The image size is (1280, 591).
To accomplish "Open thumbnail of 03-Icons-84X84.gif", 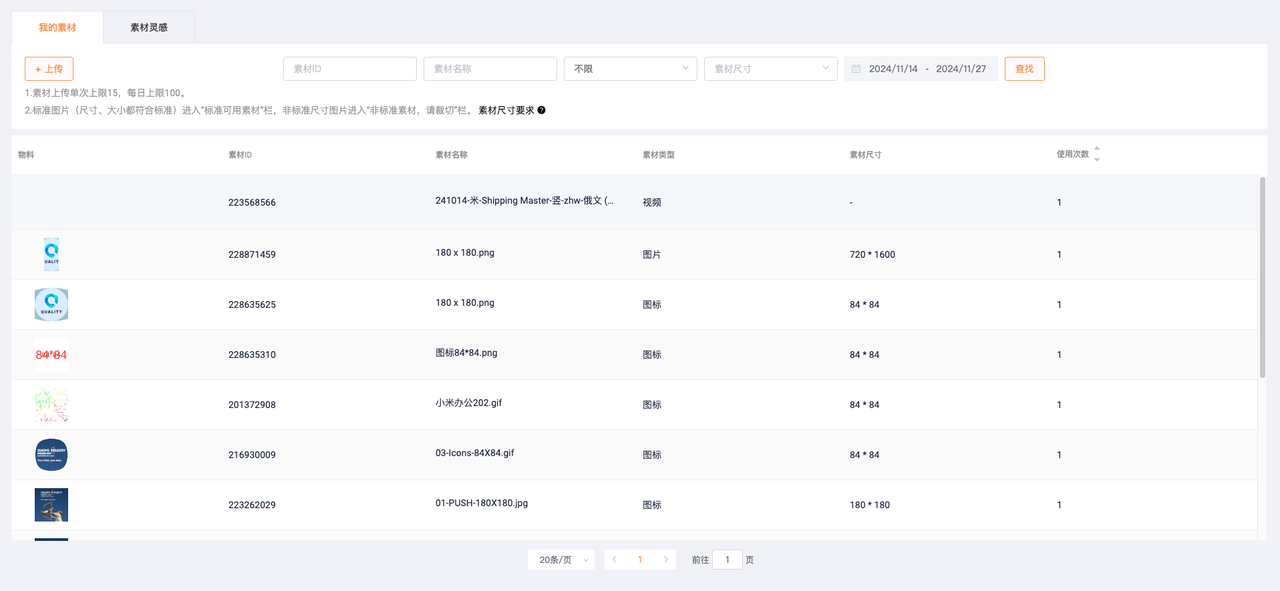I will pyautogui.click(x=51, y=455).
